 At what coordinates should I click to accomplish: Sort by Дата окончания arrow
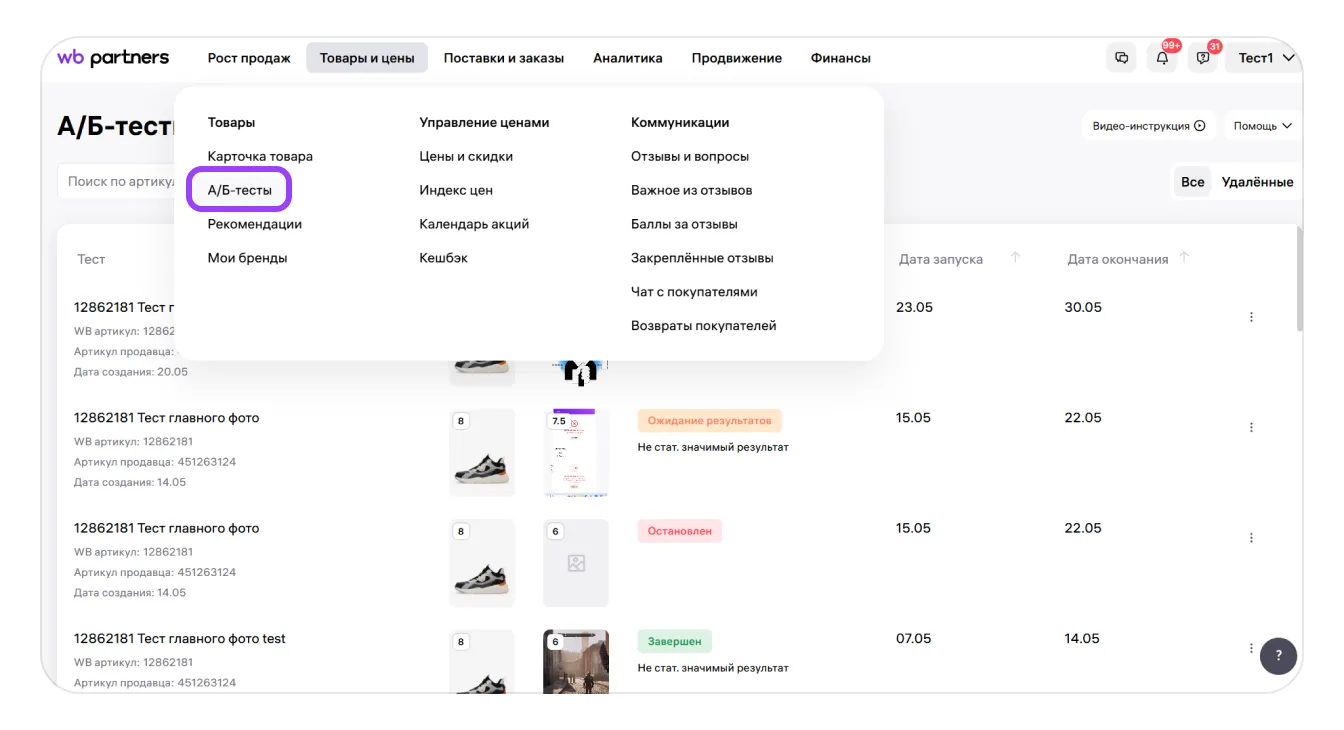click(1184, 258)
